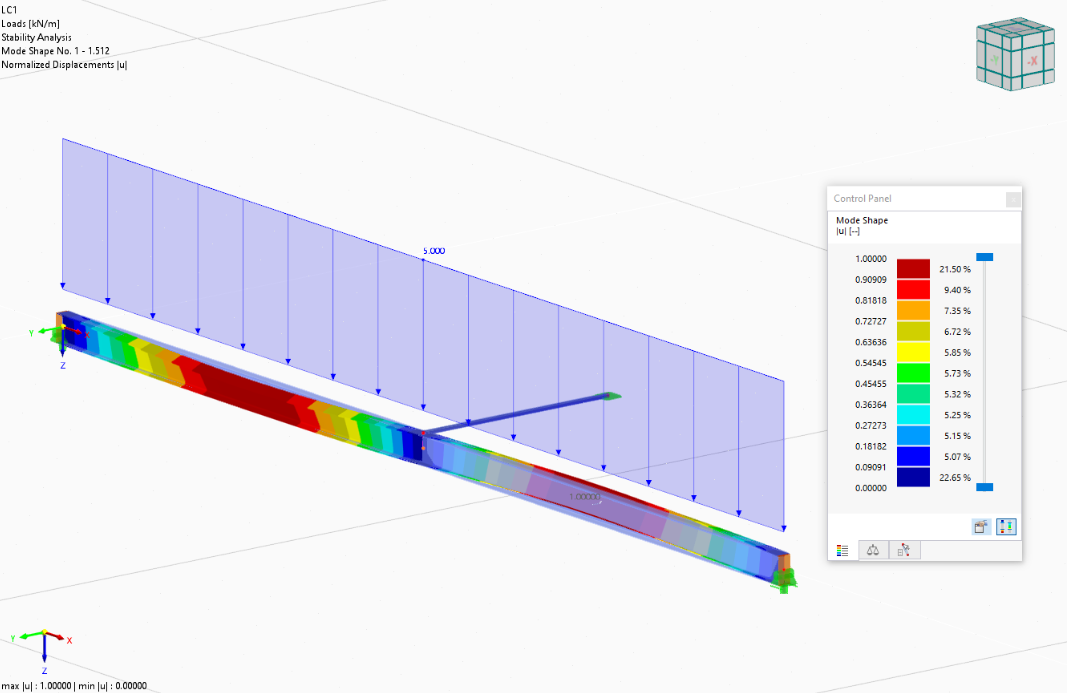Click the Mode Shape heading in Control Panel
Viewport: 1067px width, 693px height.
click(861, 221)
